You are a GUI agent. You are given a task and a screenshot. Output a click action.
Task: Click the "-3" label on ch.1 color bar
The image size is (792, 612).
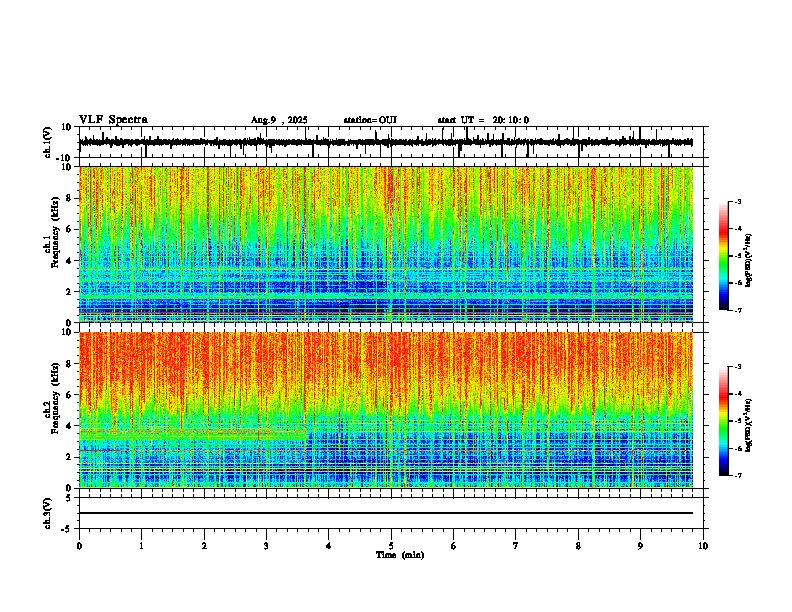(738, 201)
